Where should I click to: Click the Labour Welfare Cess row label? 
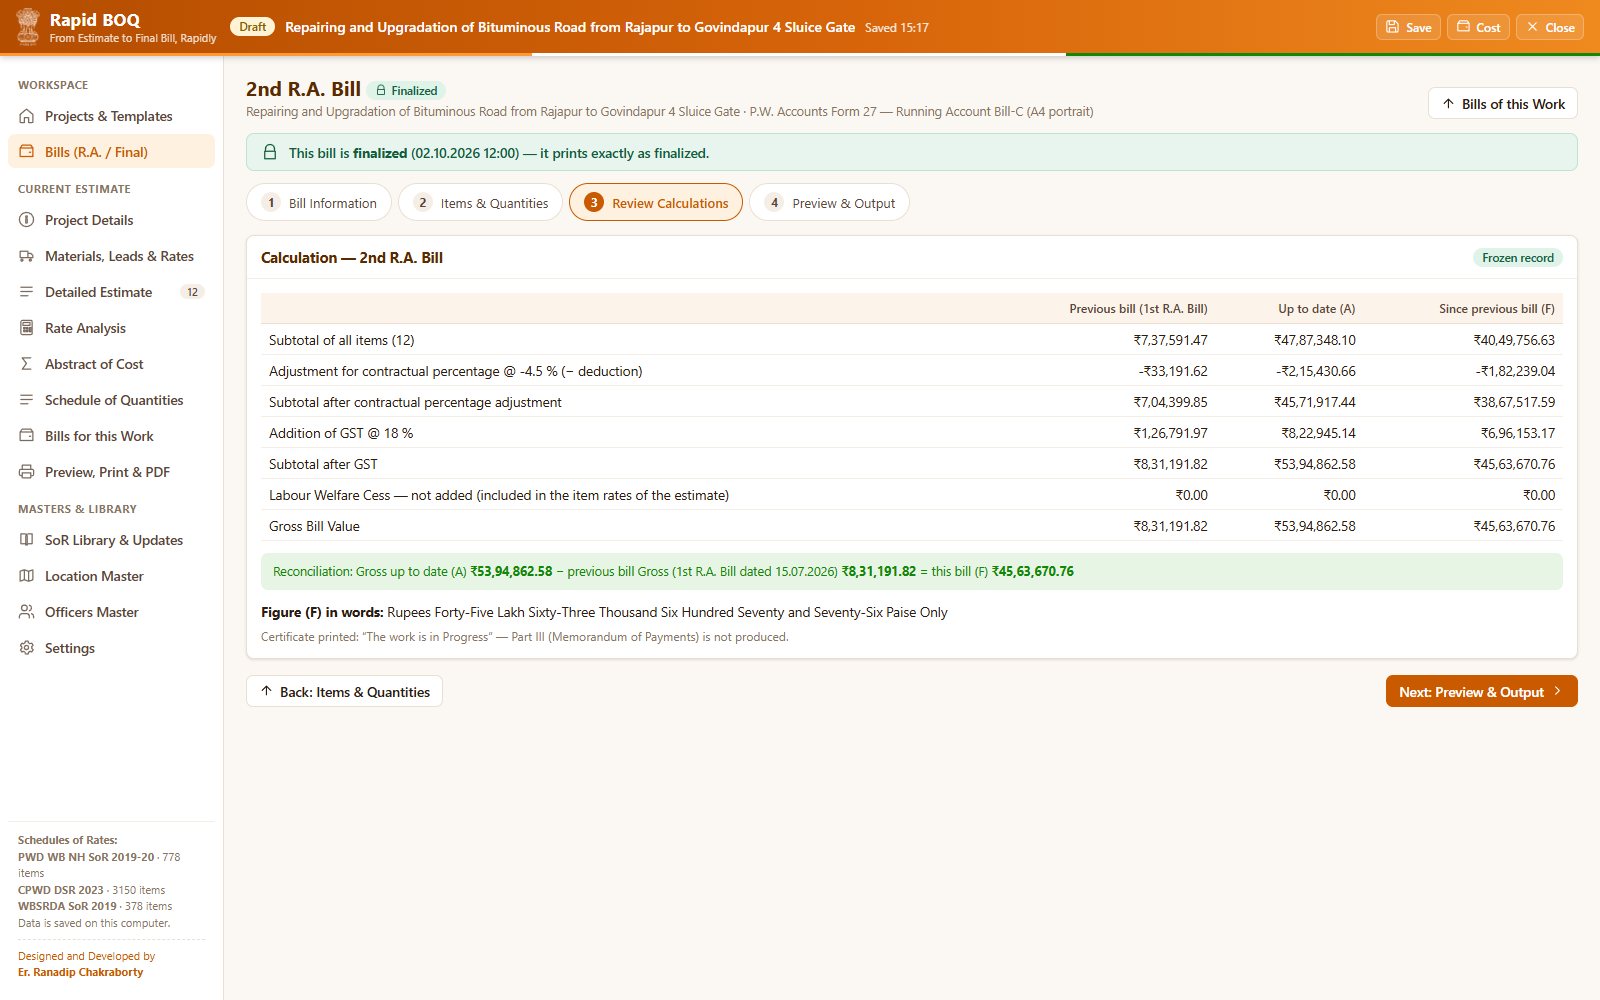point(498,495)
